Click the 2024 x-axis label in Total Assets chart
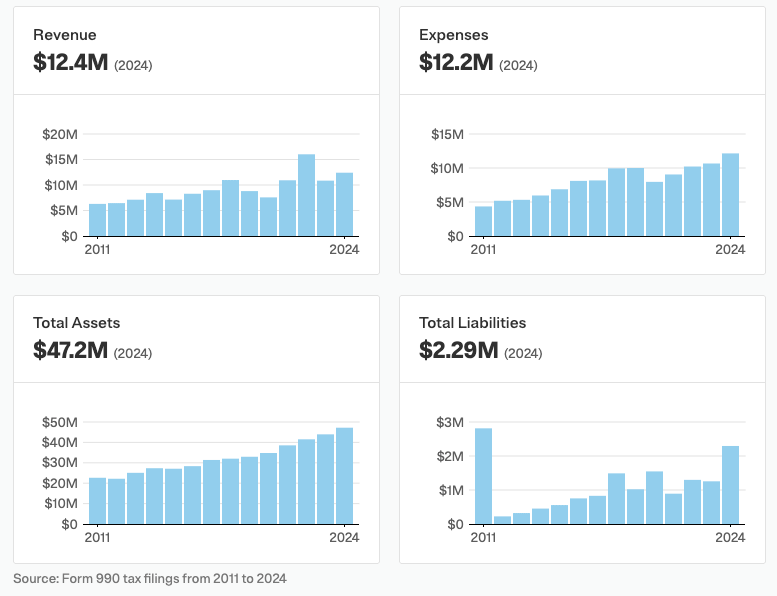Image resolution: width=777 pixels, height=596 pixels. [x=344, y=538]
